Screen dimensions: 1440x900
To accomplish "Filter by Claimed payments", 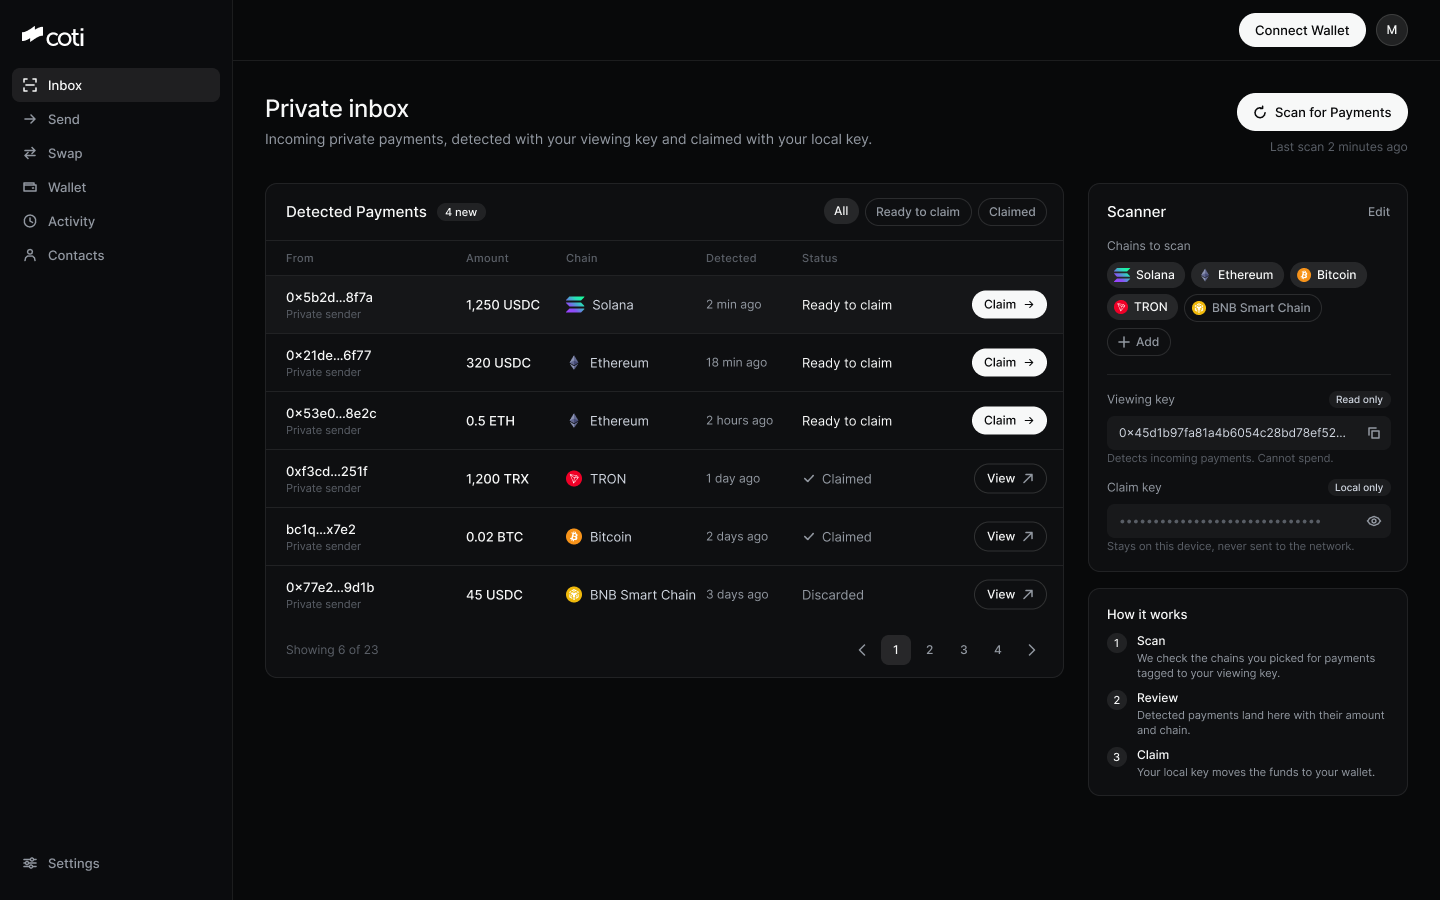I will (1012, 212).
